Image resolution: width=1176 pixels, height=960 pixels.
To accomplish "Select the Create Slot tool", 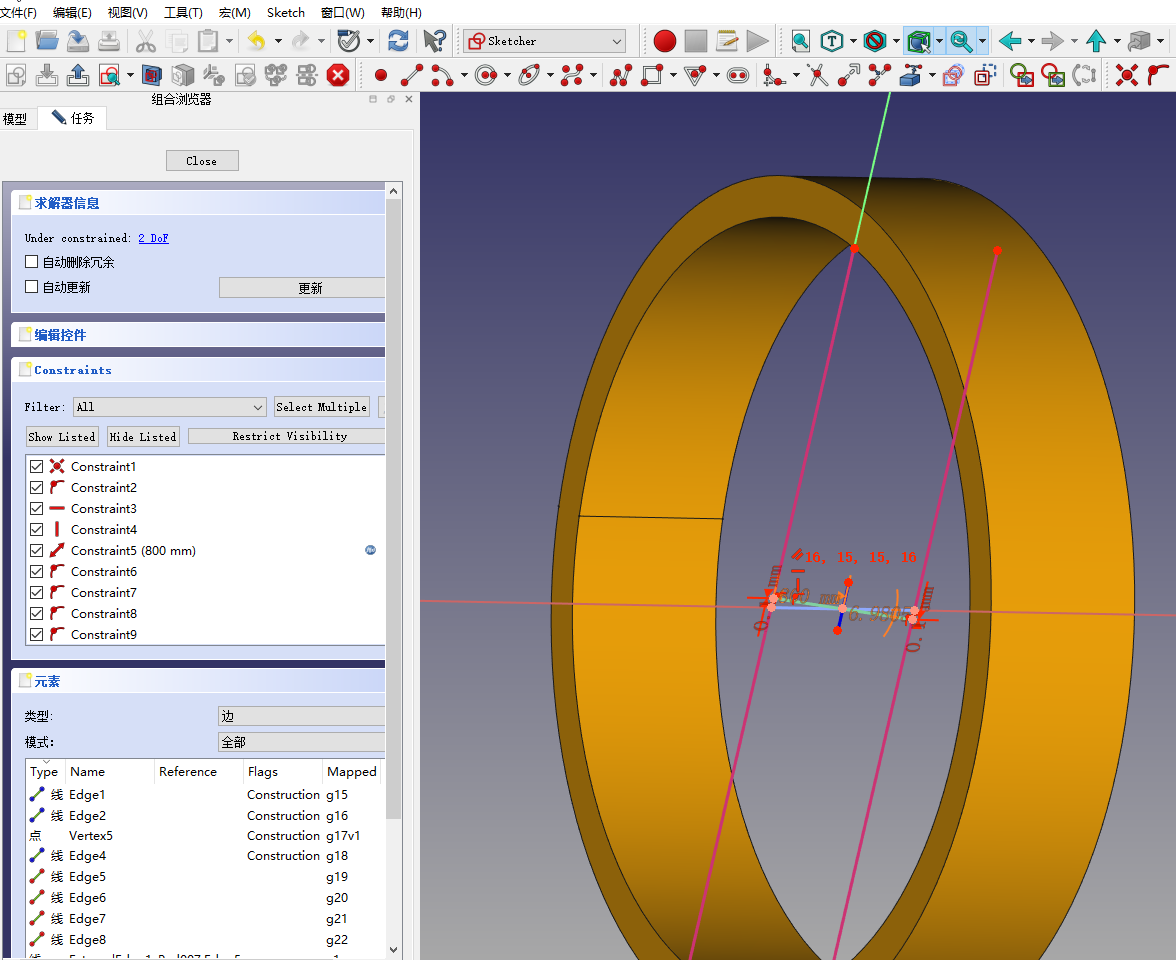I will pos(738,75).
